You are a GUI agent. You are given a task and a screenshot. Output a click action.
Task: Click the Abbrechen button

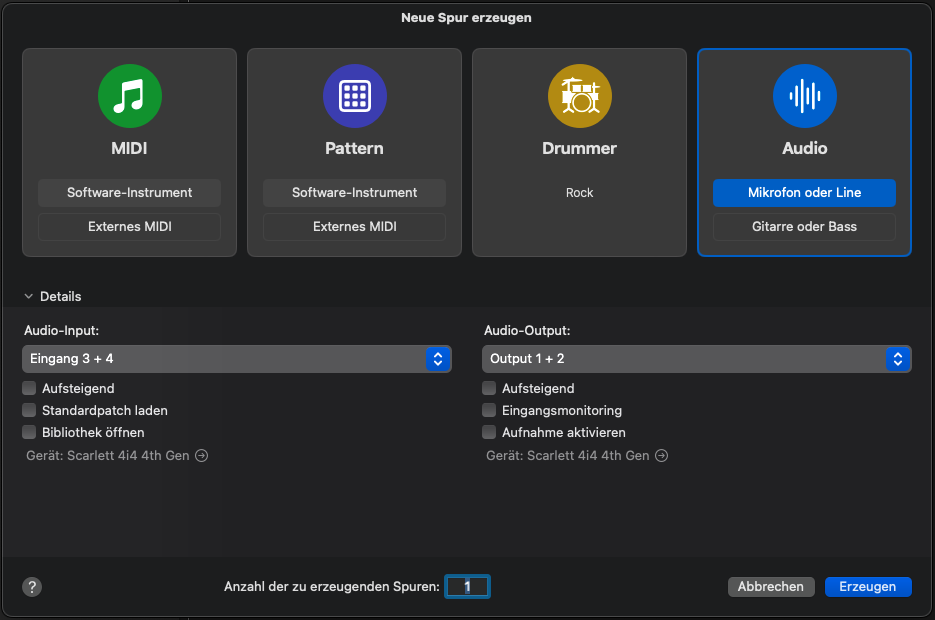point(770,587)
